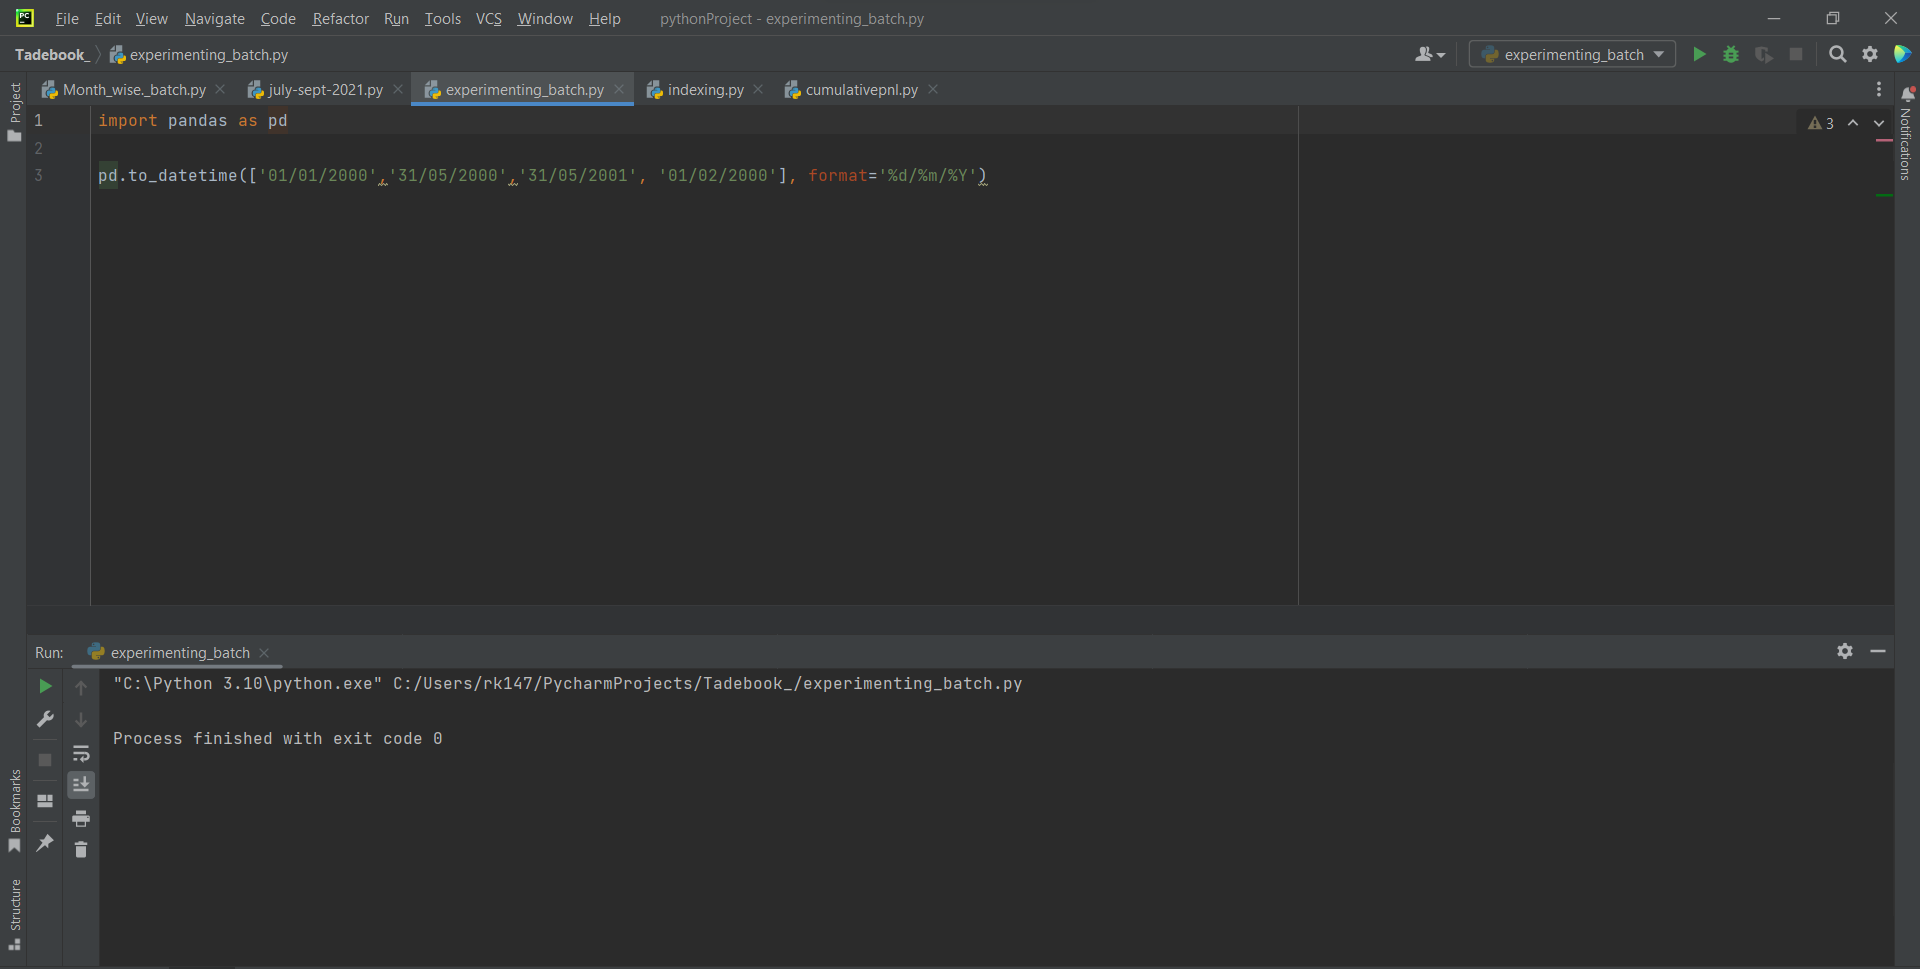Run experimenting_batch with green play button in toolbar
The image size is (1920, 969).
1699,54
